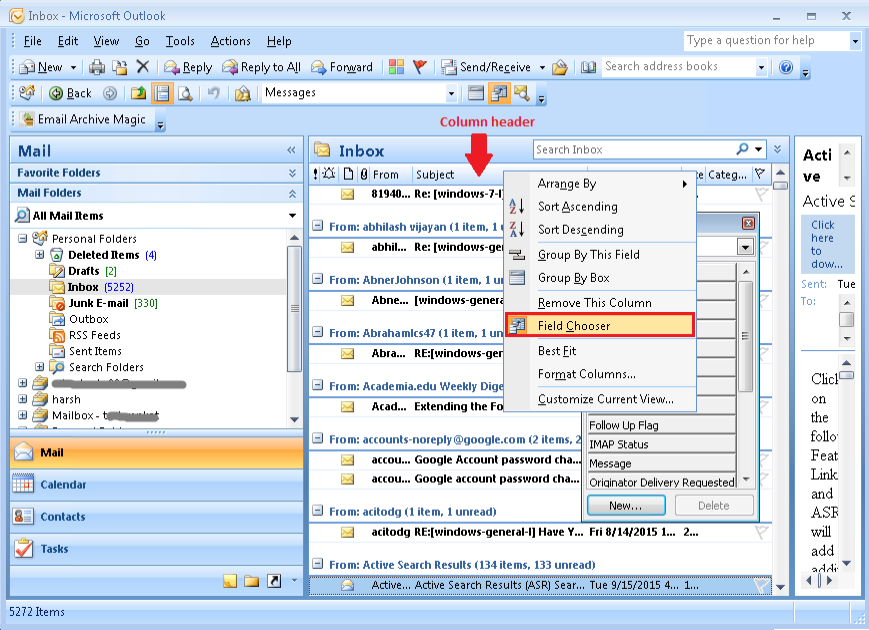Open the Field Chooser field set dropdown
This screenshot has height=630, width=869.
coord(745,247)
